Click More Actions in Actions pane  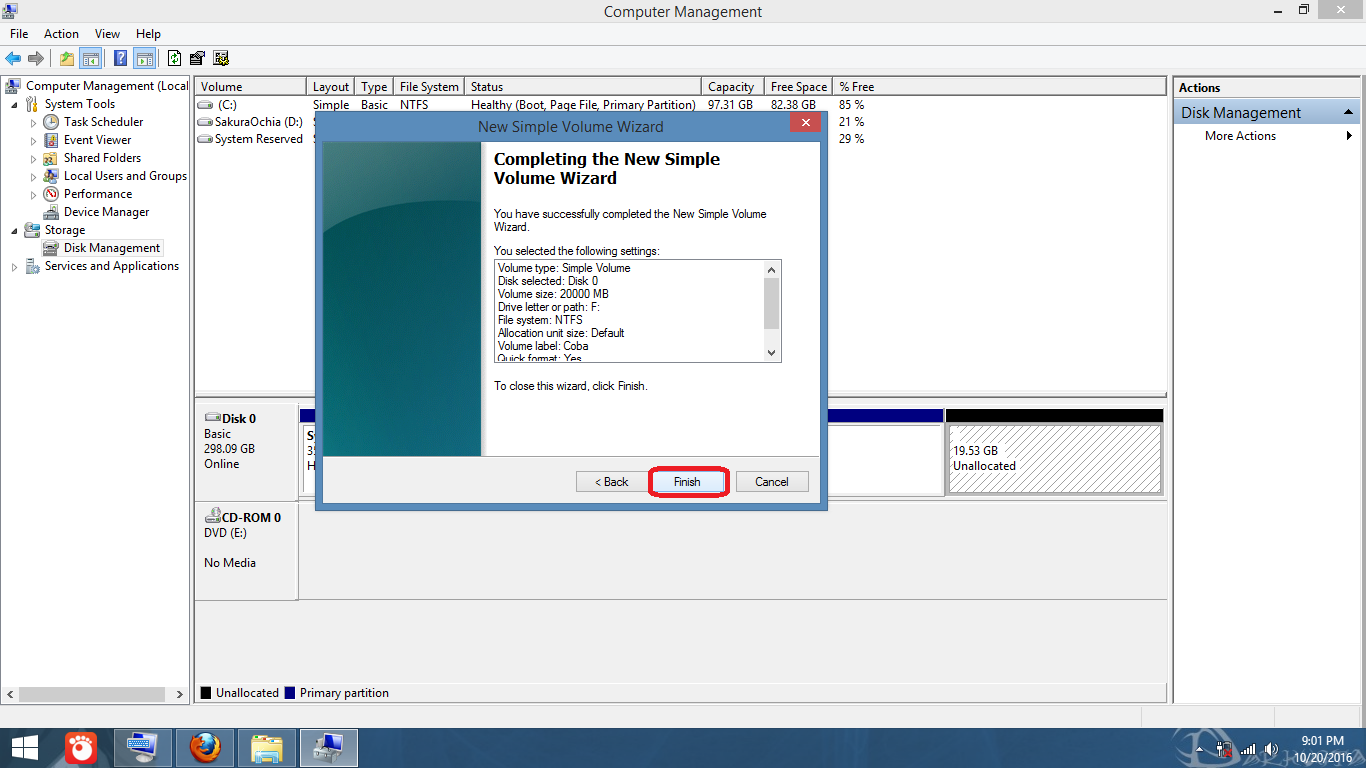1240,136
